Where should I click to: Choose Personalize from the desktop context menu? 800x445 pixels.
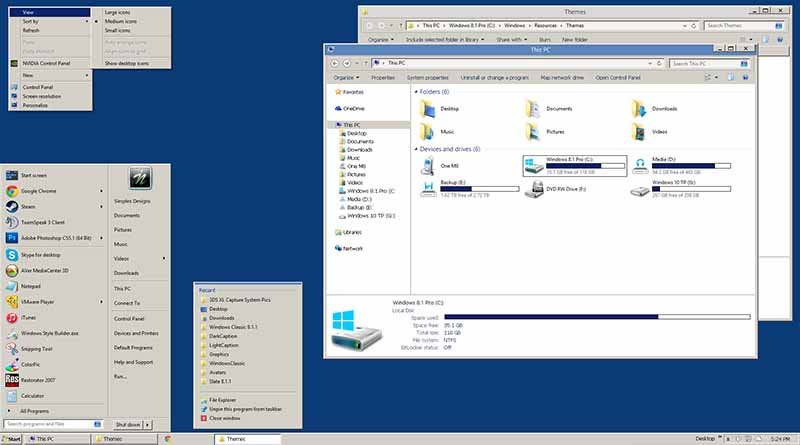(x=35, y=104)
